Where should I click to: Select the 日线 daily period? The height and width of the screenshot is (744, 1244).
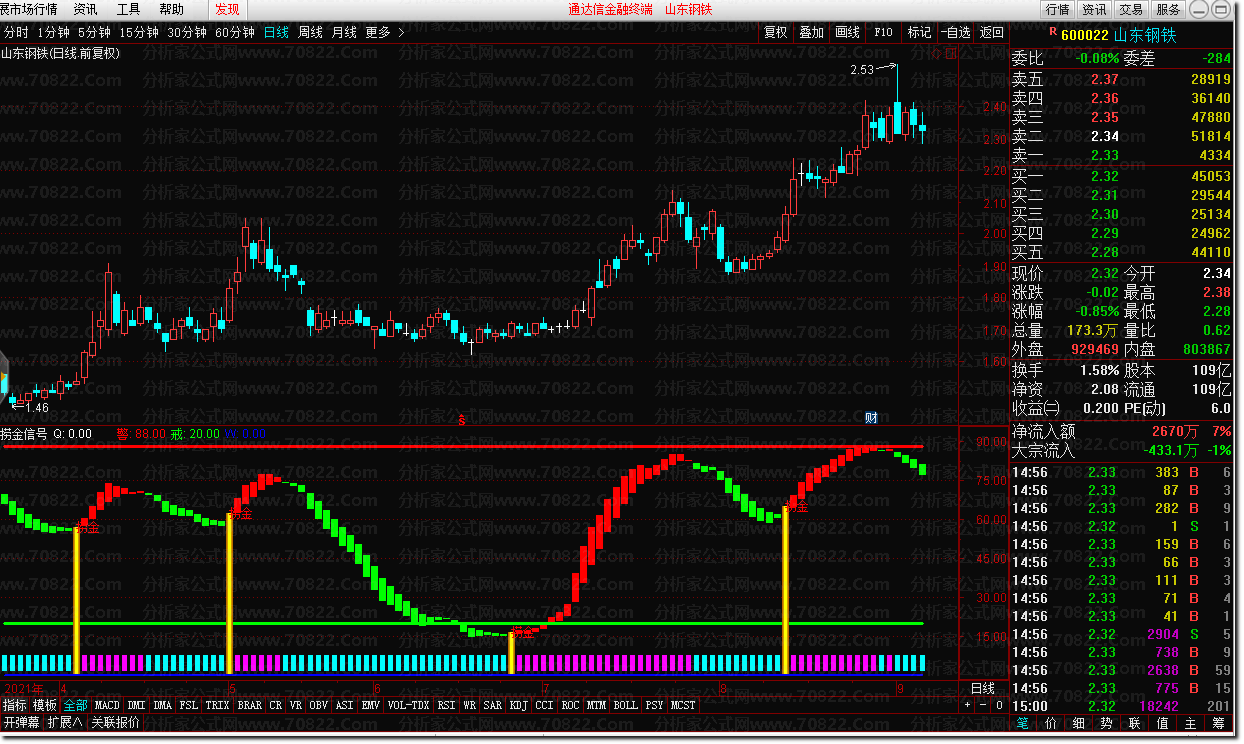tap(276, 32)
